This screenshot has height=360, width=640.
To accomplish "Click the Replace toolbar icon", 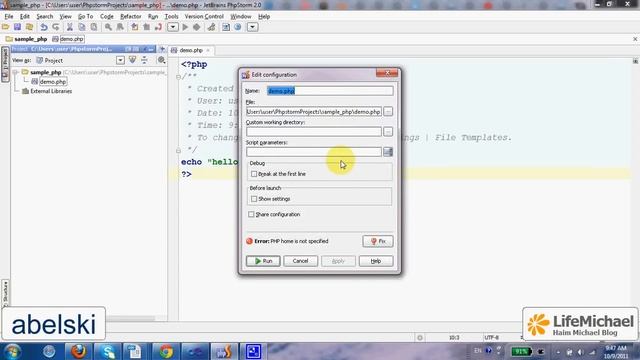I will pyautogui.click(x=120, y=27).
